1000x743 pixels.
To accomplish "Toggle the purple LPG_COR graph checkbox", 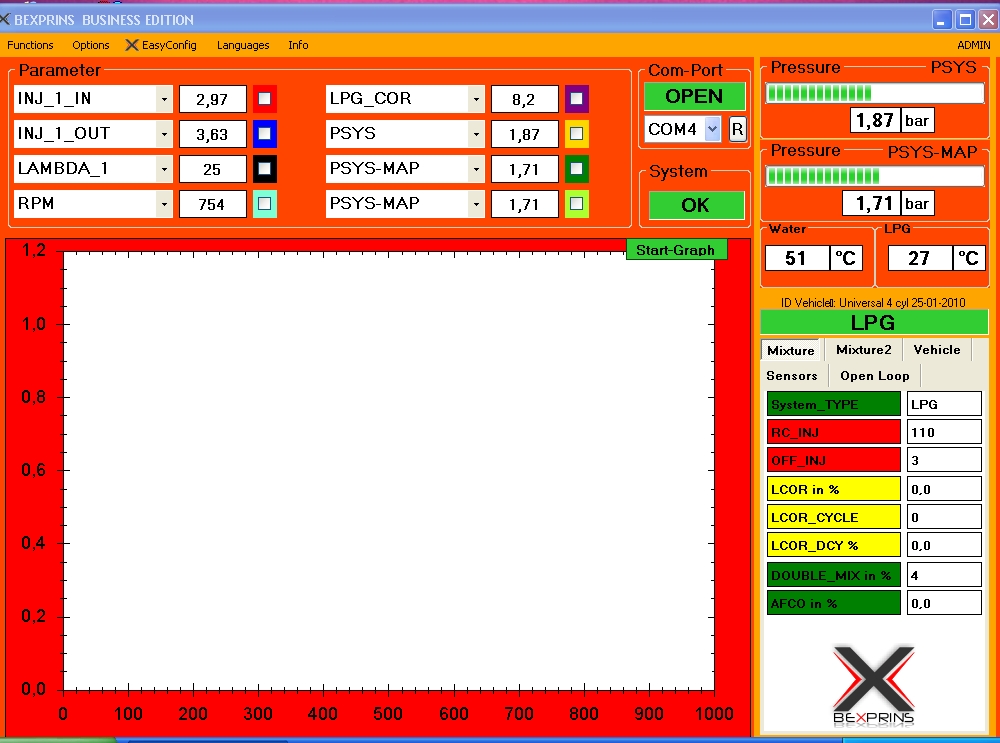I will coord(576,99).
